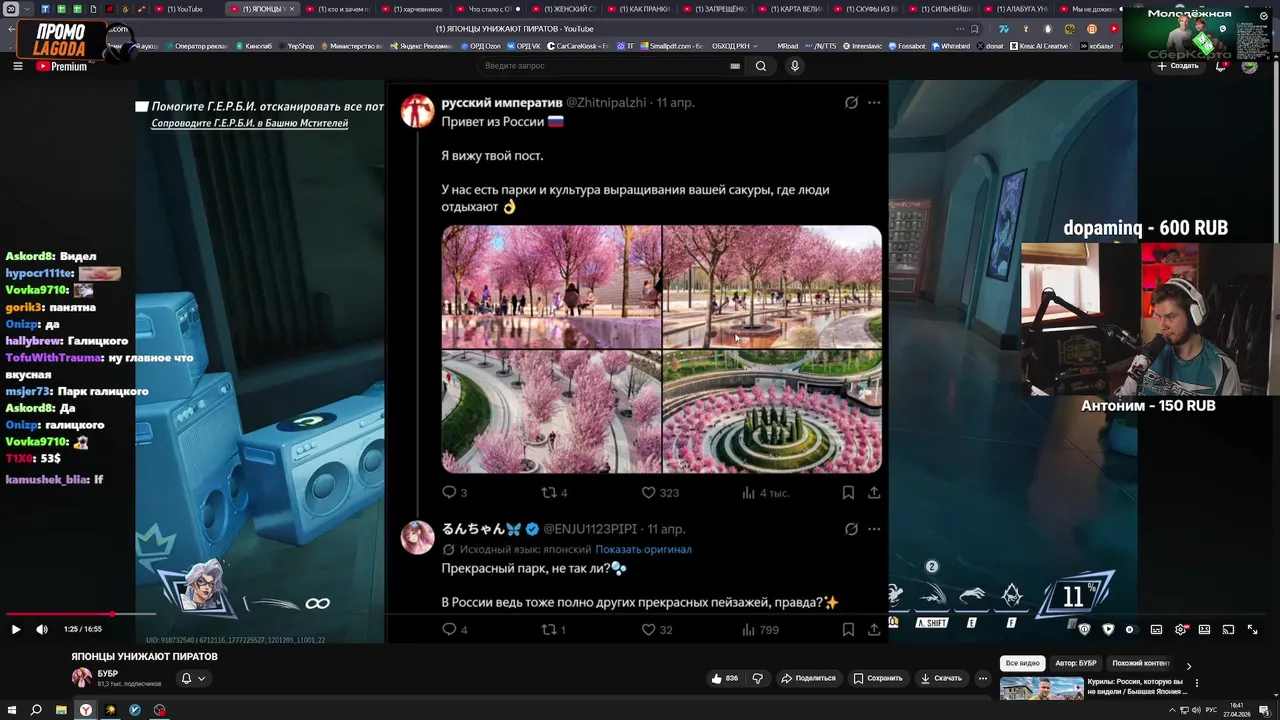Screen dimensions: 1280x720
Task: Click the video title ЯПОНЦЫ УНИЖАЮТ ПИРАТОВ
Action: click(144, 657)
